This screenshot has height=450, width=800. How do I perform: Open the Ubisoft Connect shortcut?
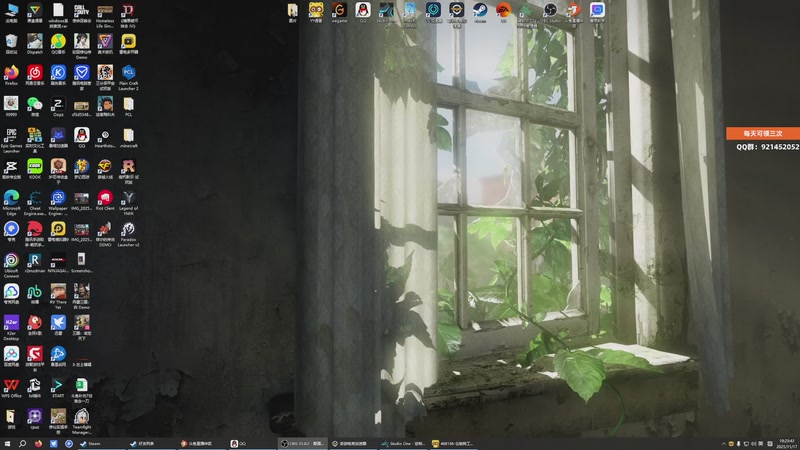point(11,265)
